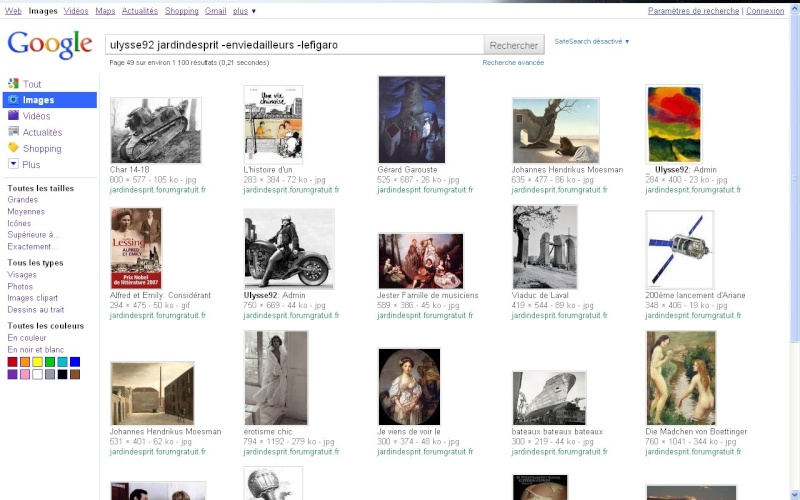Open Actualités in the top navigation bar

pos(140,11)
